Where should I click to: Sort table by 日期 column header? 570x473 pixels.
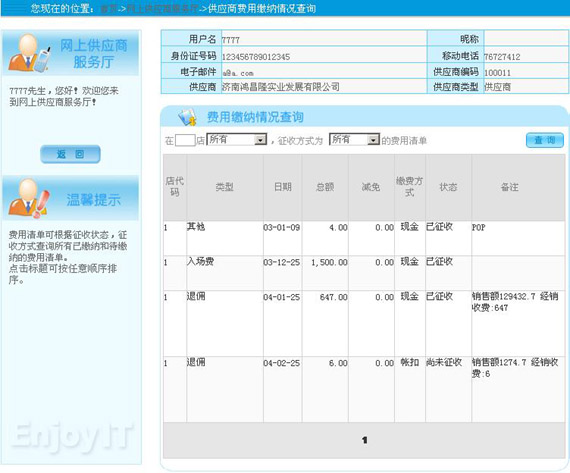click(282, 187)
